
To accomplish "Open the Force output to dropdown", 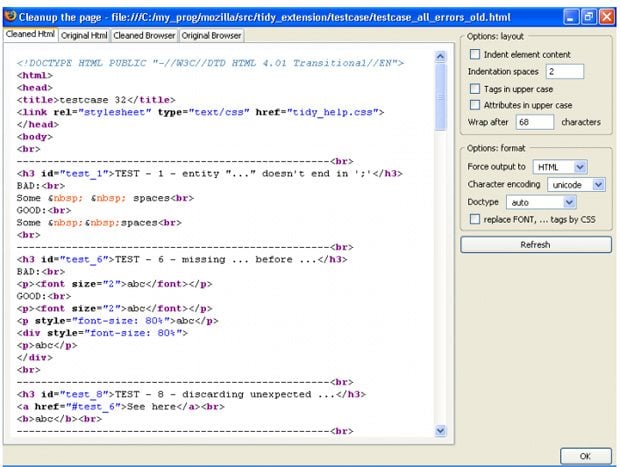I will 580,166.
